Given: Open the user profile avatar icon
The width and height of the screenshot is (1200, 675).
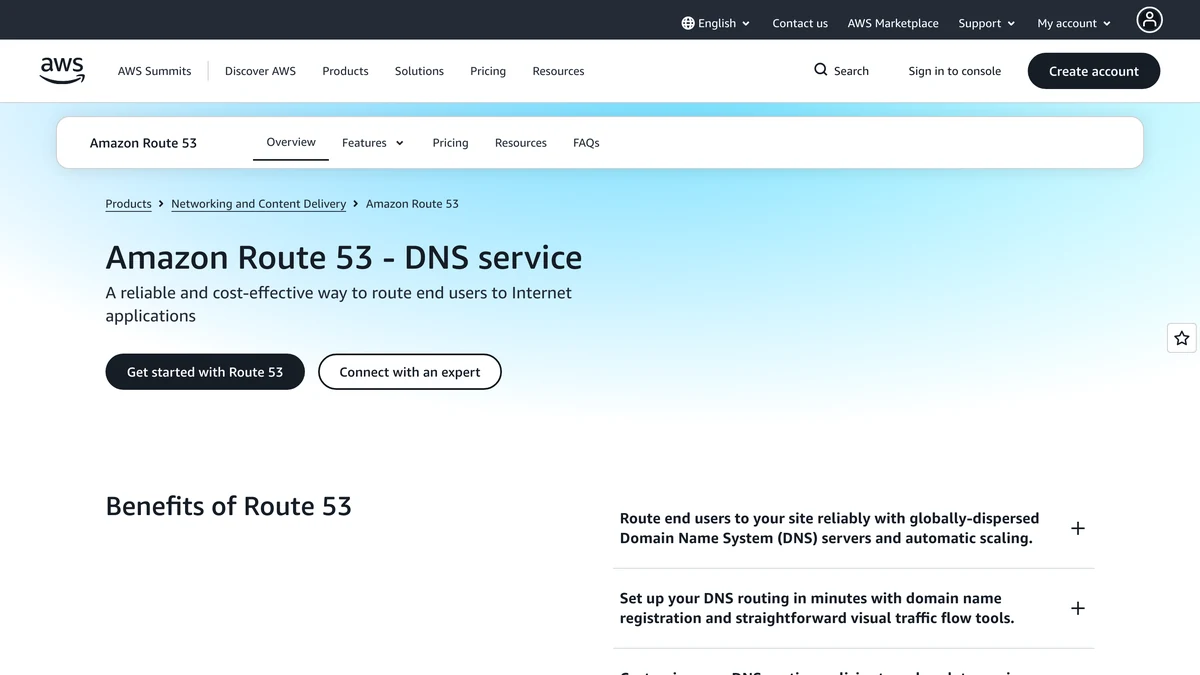Looking at the screenshot, I should 1150,19.
